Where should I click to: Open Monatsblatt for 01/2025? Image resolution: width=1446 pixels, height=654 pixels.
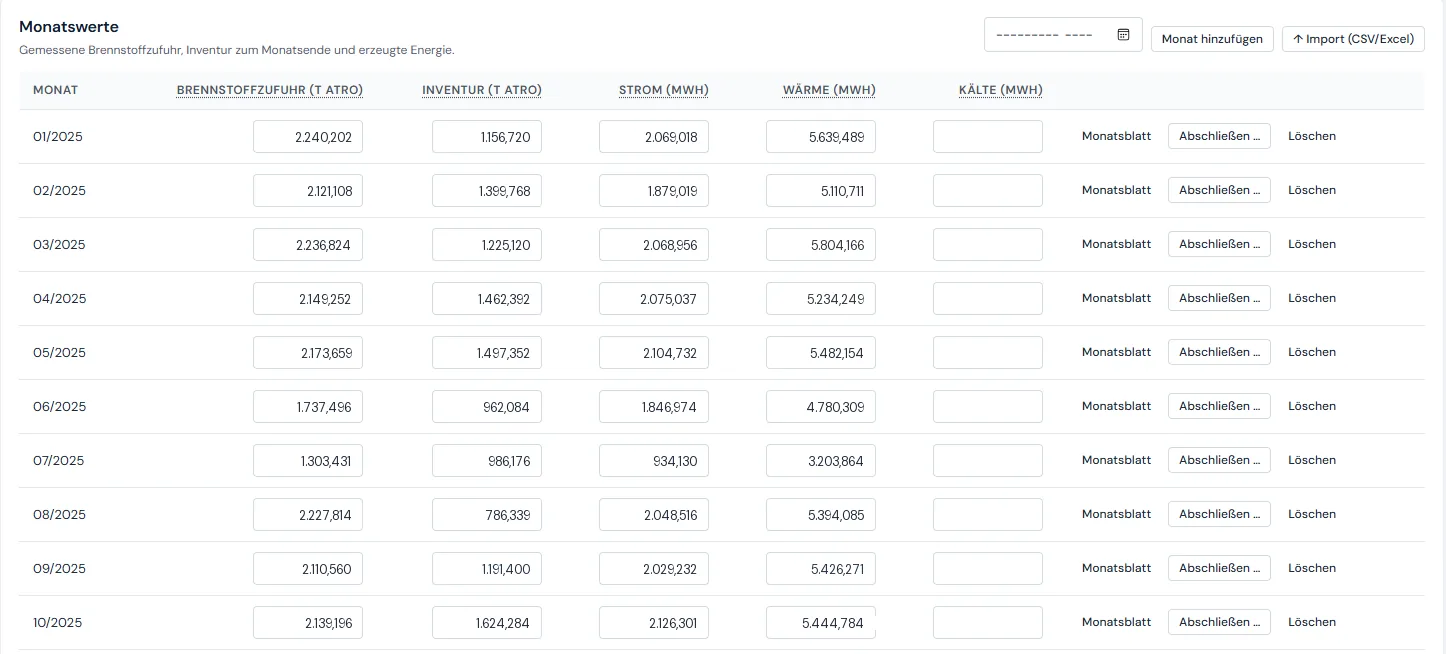pyautogui.click(x=1116, y=136)
